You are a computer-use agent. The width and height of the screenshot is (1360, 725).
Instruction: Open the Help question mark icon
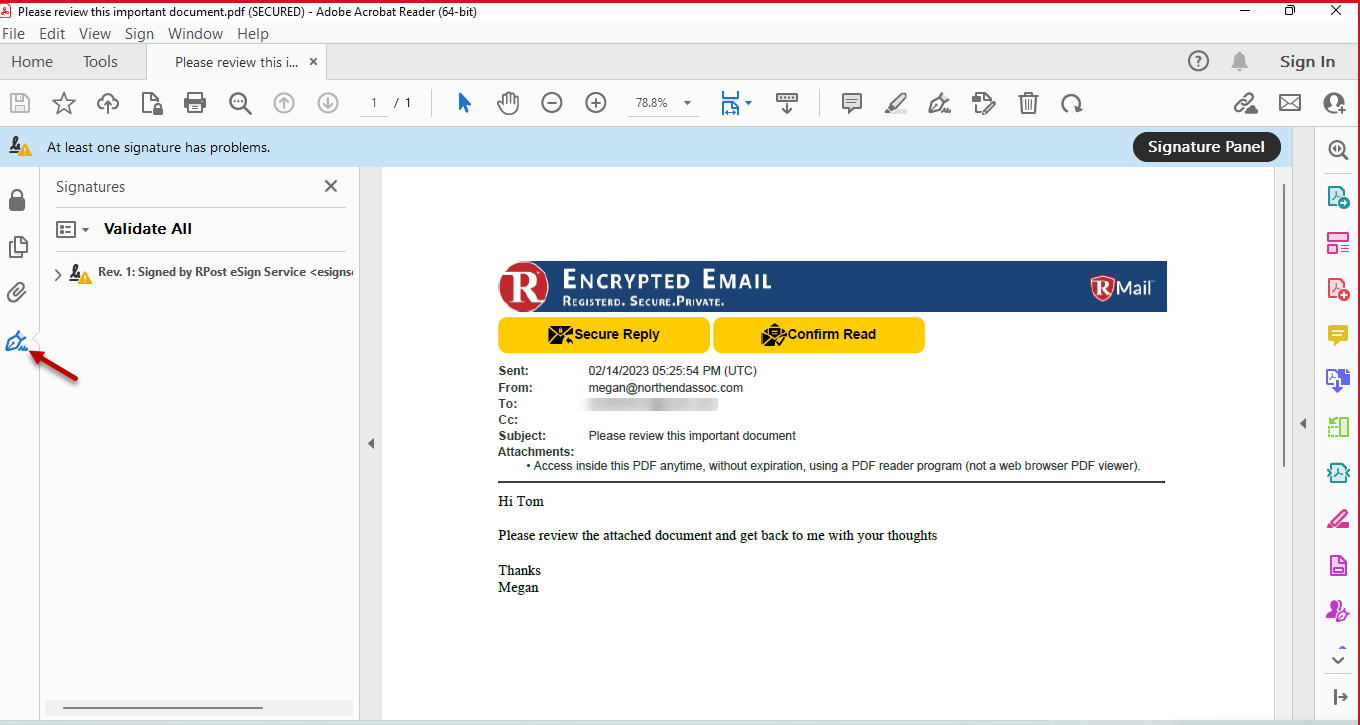coord(1198,61)
